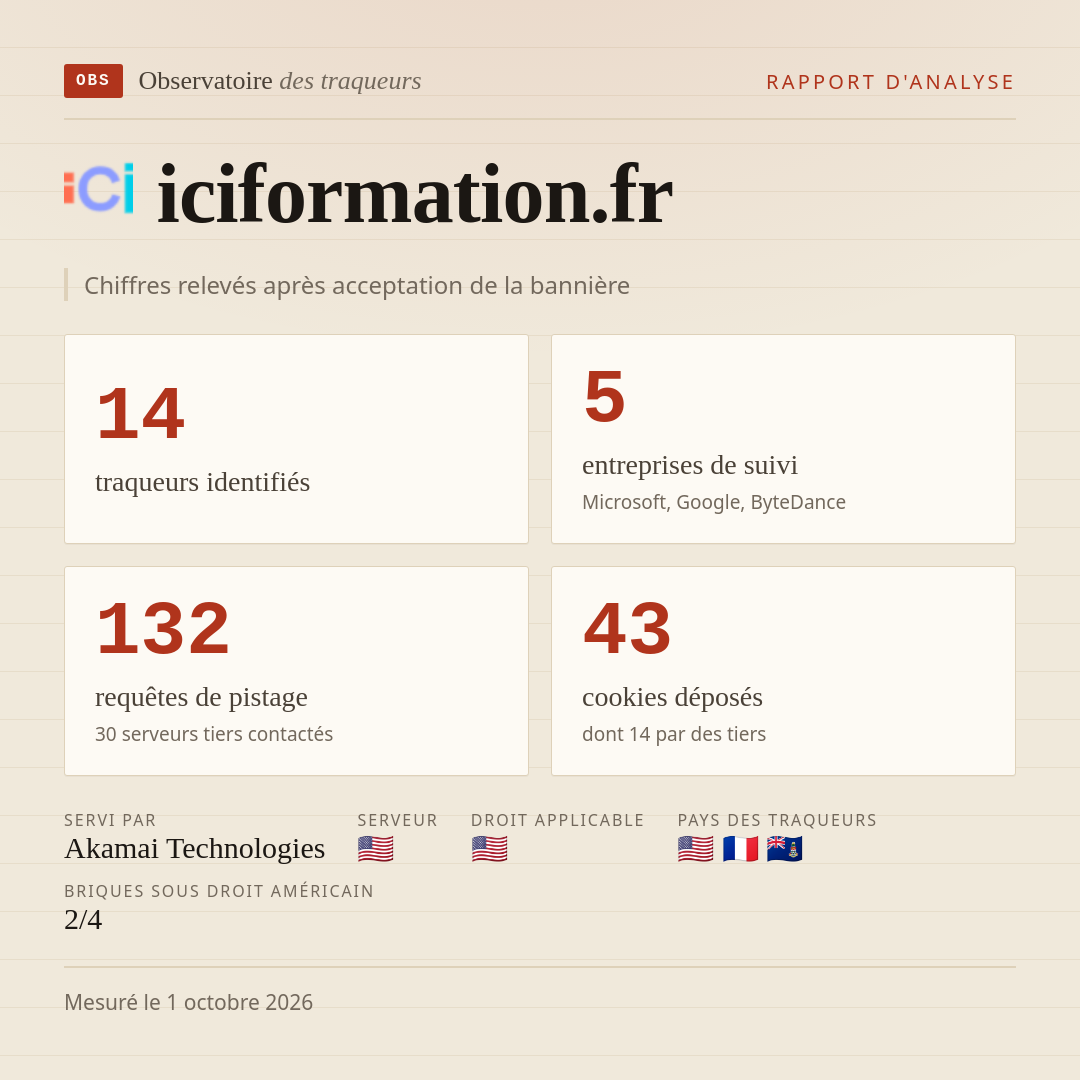Click the Briques sous droit américain label
This screenshot has width=1080, height=1080.
point(218,891)
